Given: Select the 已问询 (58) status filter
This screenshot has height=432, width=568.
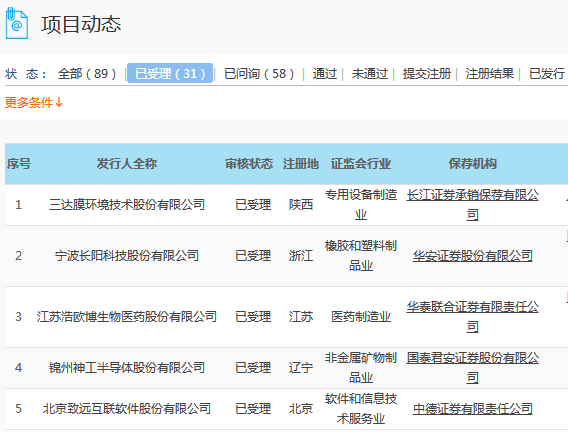Looking at the screenshot, I should [x=259, y=74].
